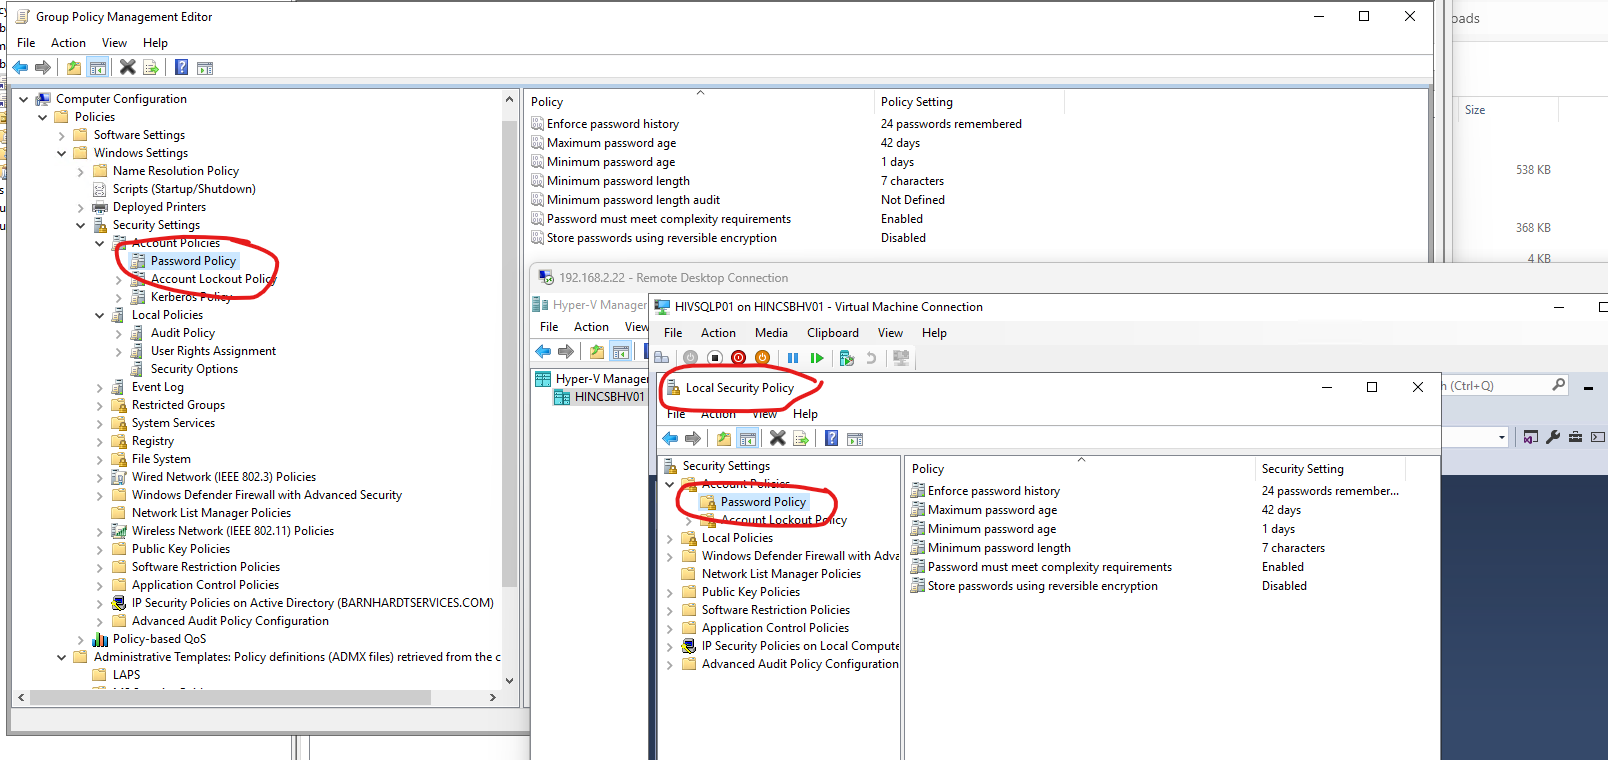Pause the virtual machine from VM toolbar
Screen dimensions: 1608x760
(792, 358)
